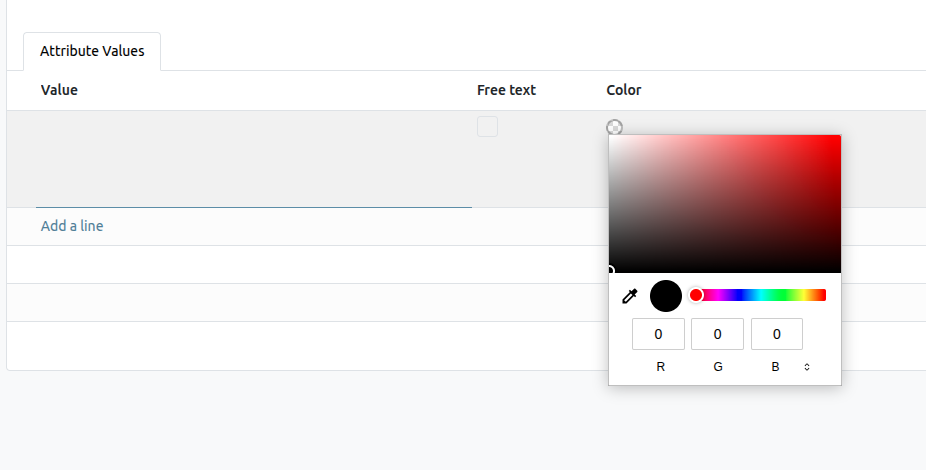
Task: Pick a color with the eyedropper tool
Action: click(x=630, y=296)
